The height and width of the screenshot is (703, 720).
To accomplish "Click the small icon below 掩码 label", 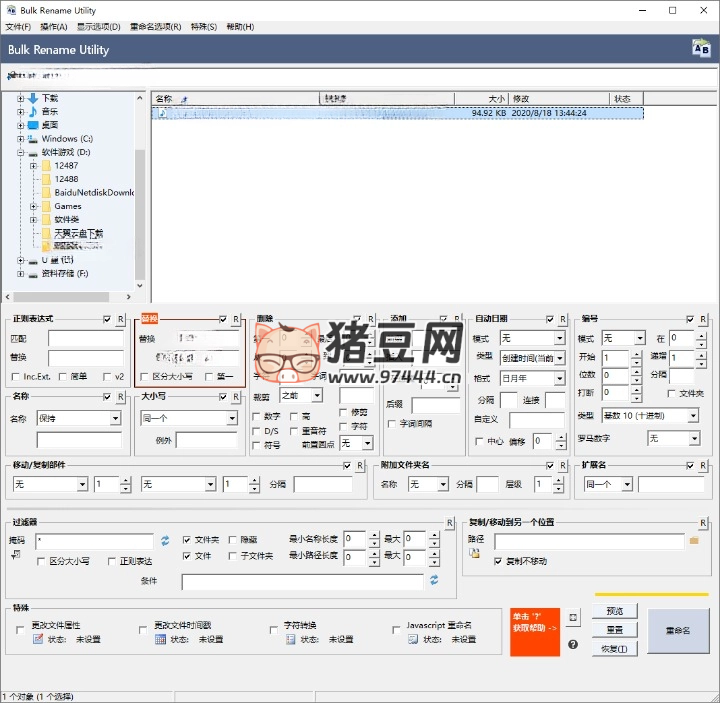I will [16, 554].
